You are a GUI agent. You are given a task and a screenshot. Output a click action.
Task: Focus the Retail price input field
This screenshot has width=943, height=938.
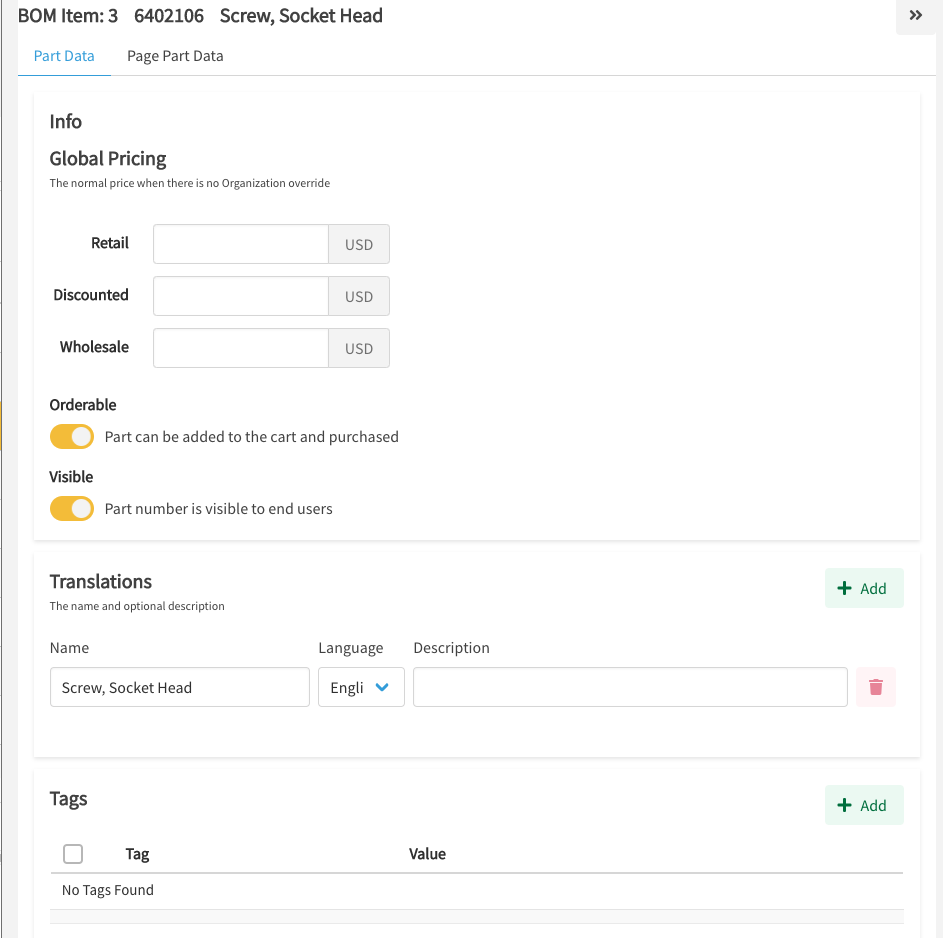[x=241, y=244]
